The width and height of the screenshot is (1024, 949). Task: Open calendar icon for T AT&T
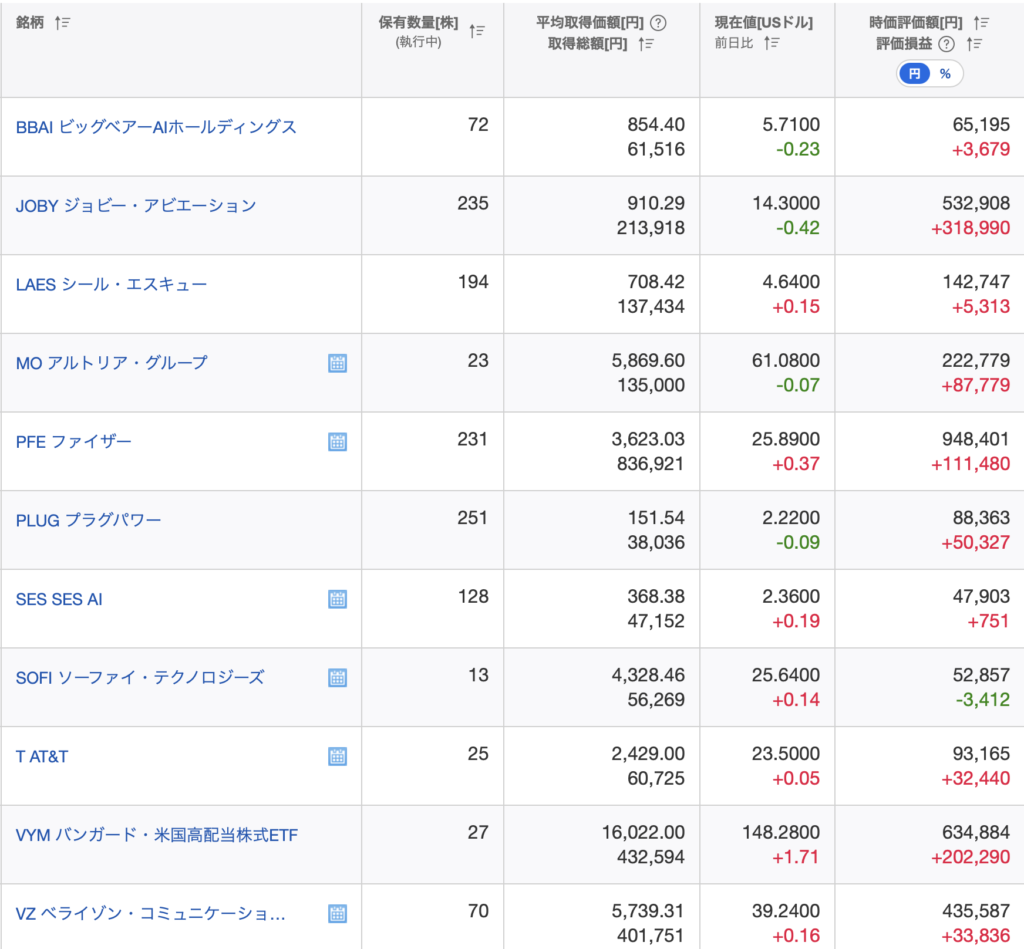tap(338, 756)
